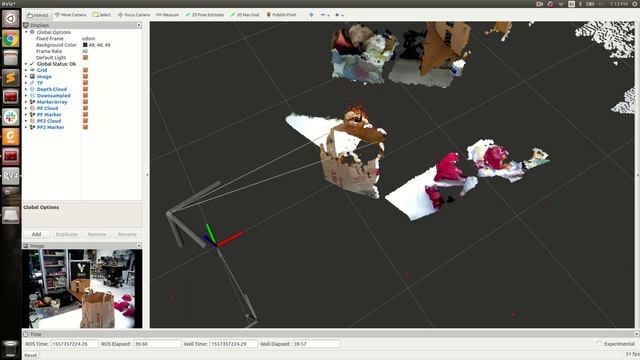Screen dimensions: 640x360
Task: Click the Global Status checkmark icon
Action: 32,64
